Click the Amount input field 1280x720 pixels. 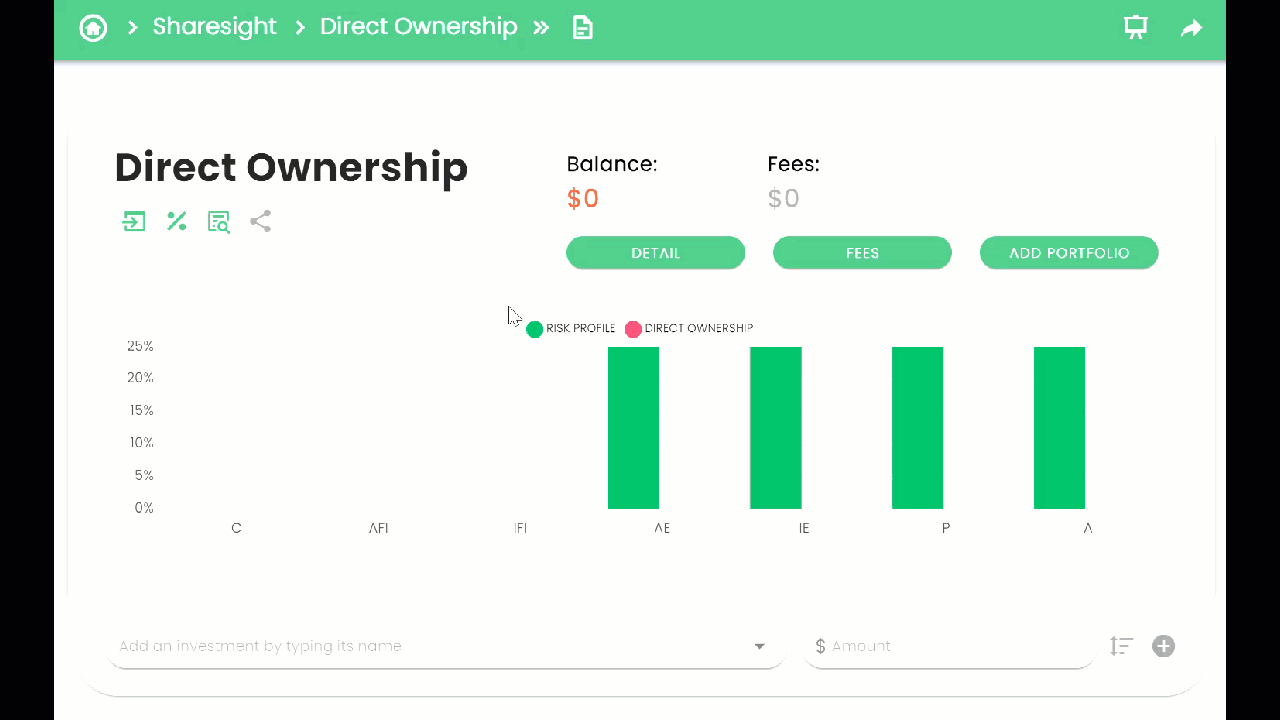coord(949,646)
